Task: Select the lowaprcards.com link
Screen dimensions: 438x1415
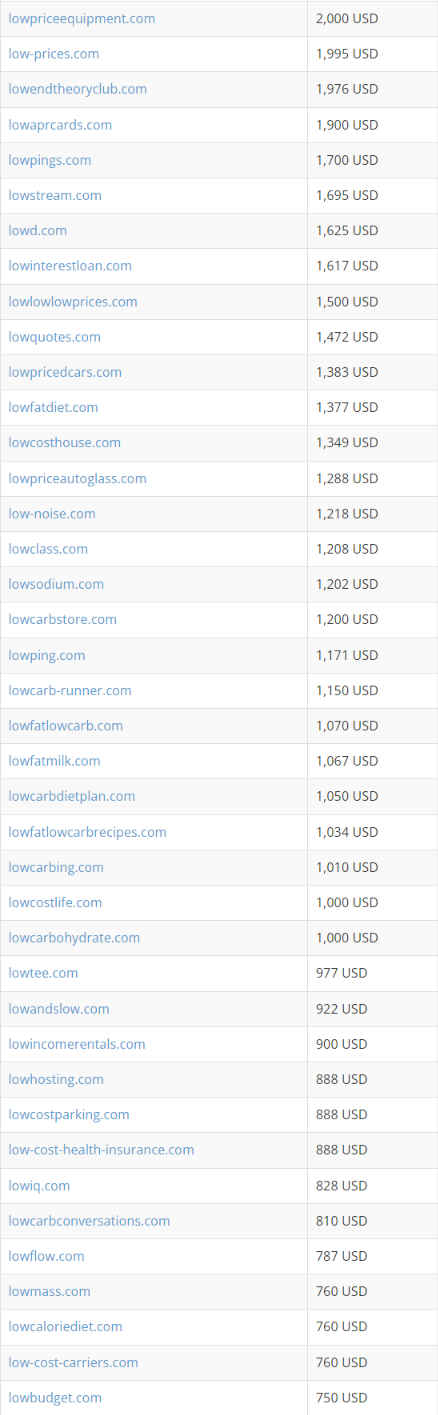Action: pyautogui.click(x=60, y=125)
